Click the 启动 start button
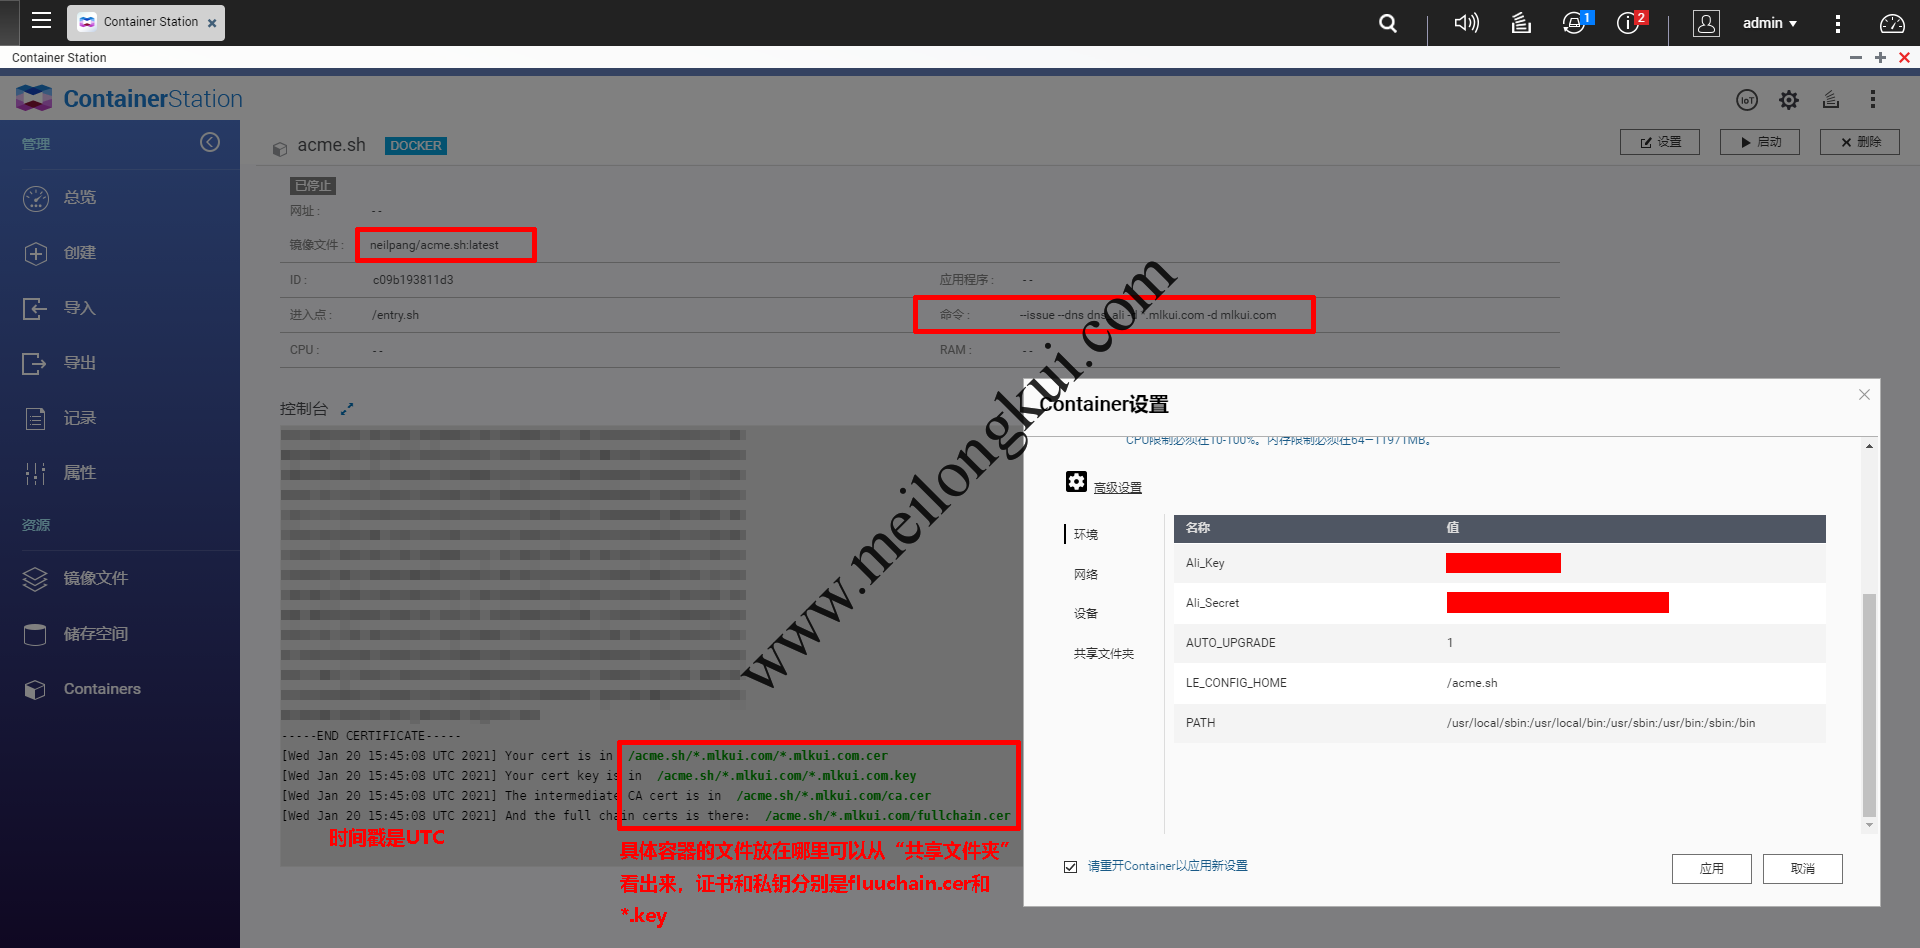Image resolution: width=1920 pixels, height=948 pixels. pyautogui.click(x=1760, y=142)
